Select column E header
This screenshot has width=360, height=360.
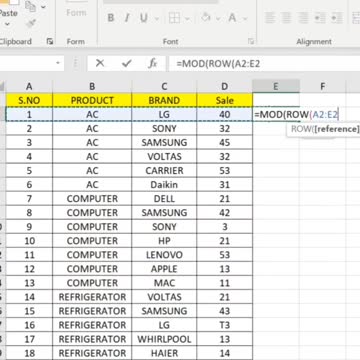coord(276,86)
